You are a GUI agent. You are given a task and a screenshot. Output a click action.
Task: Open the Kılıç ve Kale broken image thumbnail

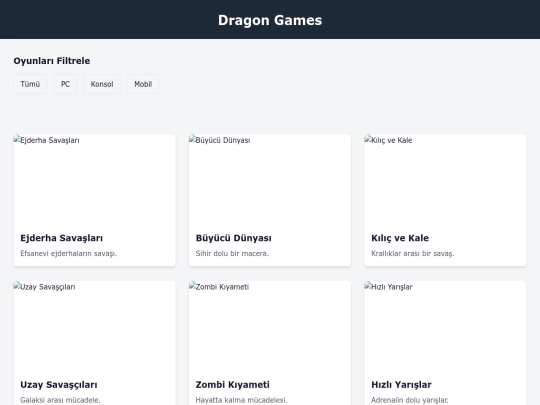pos(445,179)
